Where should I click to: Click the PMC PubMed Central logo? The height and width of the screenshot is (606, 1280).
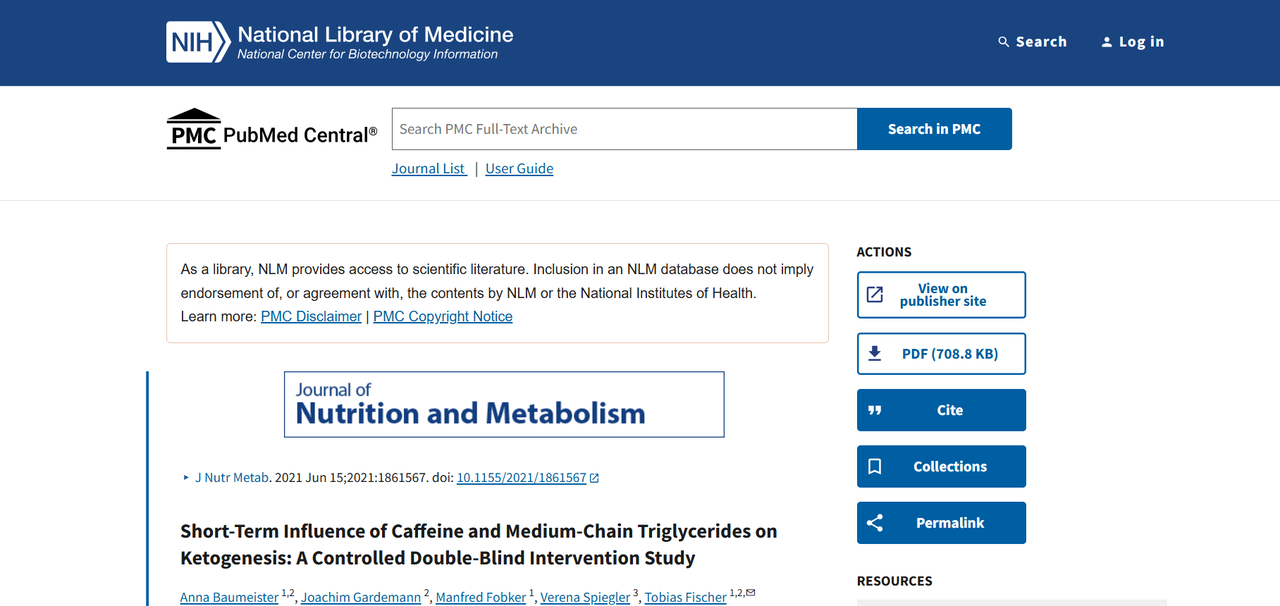pos(271,131)
